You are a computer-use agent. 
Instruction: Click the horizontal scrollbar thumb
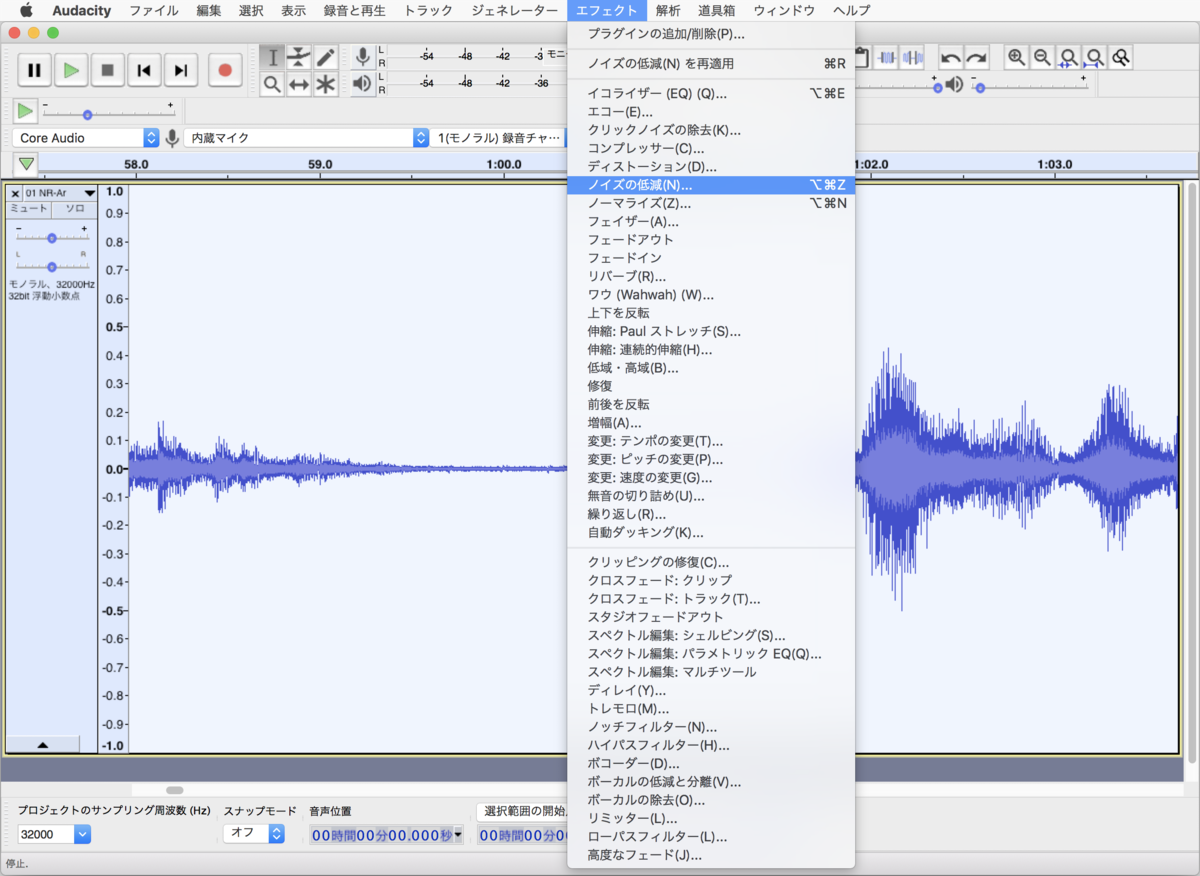[175, 791]
